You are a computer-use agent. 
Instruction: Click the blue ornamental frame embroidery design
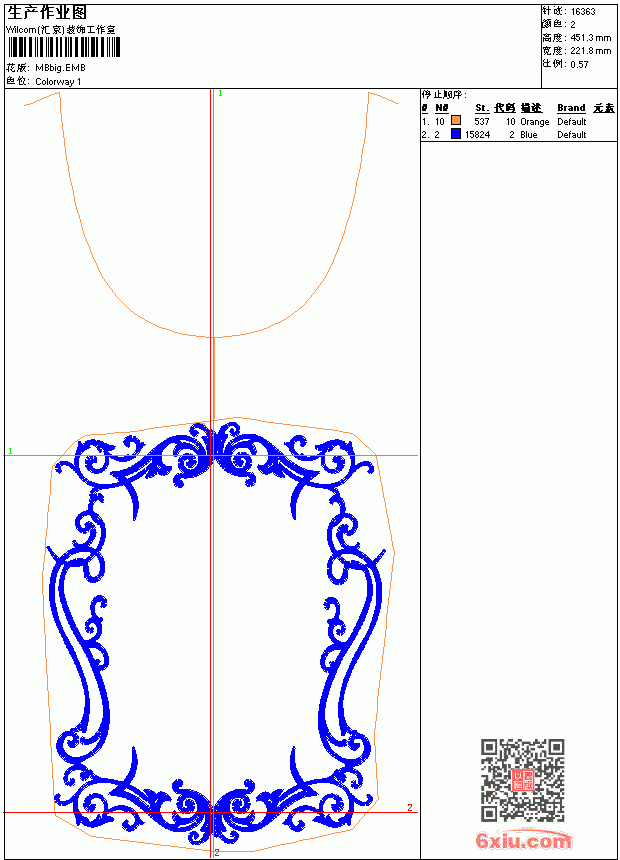coord(214,633)
